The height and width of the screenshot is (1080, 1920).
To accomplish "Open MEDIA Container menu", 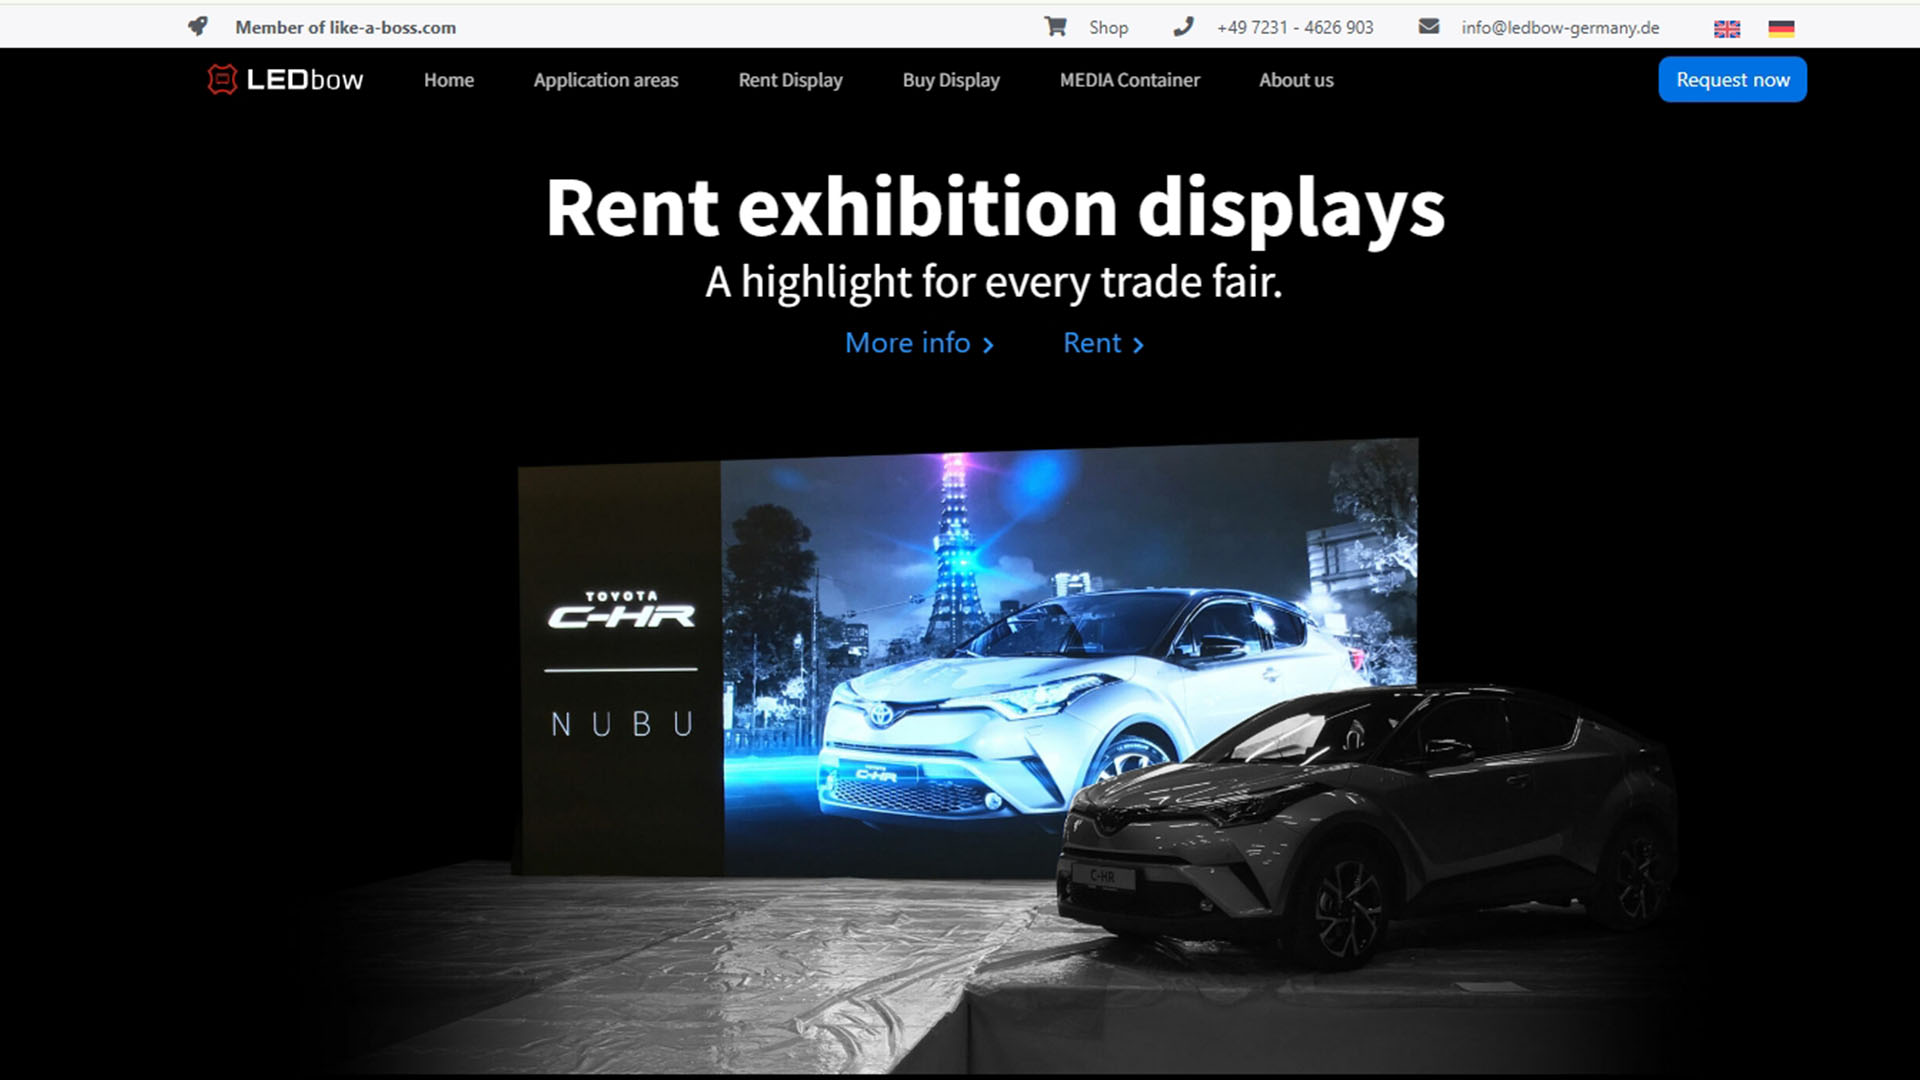I will click(x=1130, y=80).
